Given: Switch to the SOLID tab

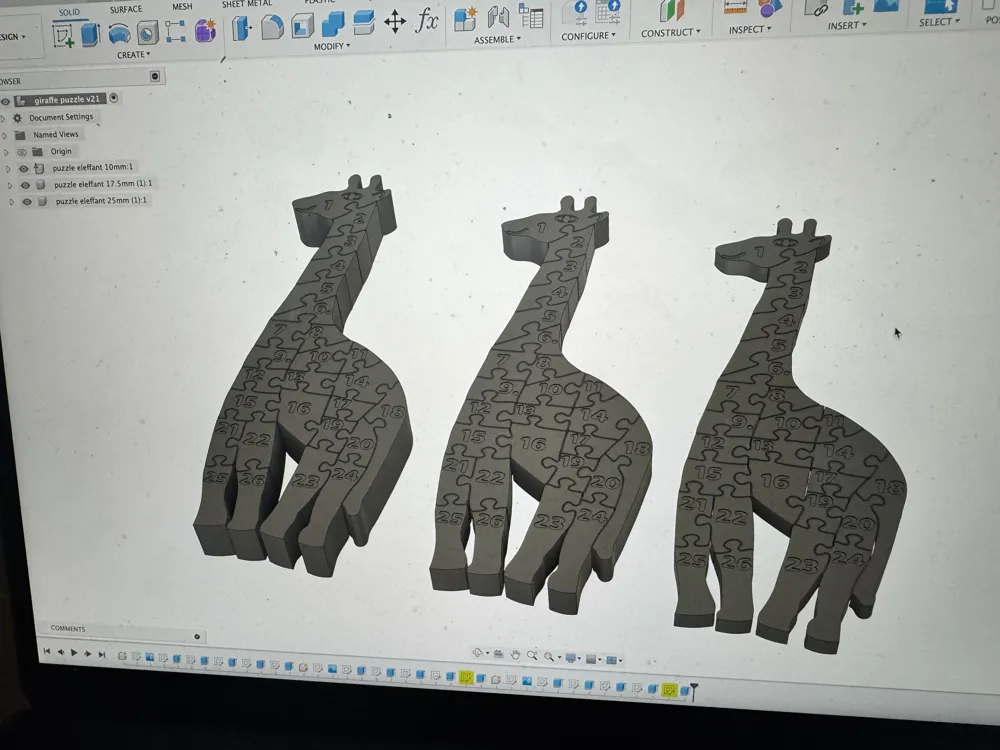Looking at the screenshot, I should pos(70,12).
